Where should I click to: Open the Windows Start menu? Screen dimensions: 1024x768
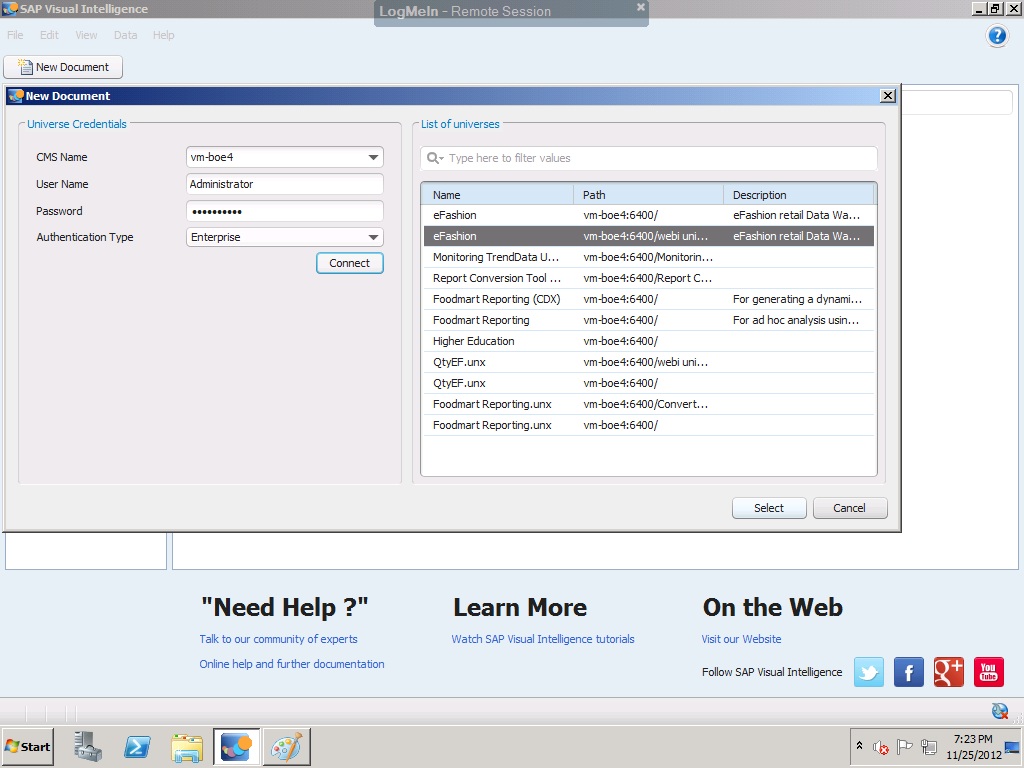point(27,746)
